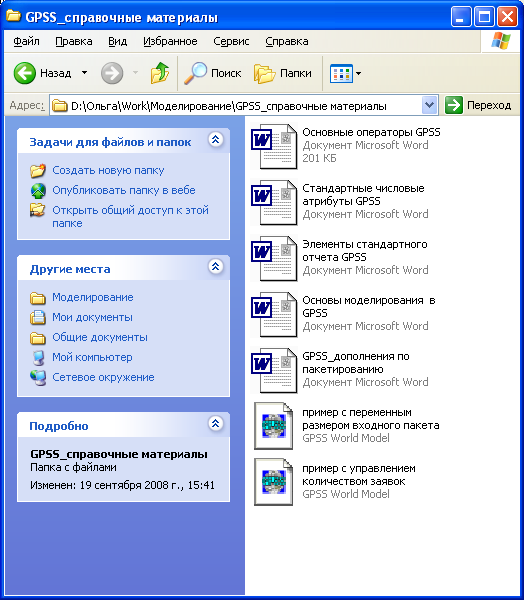Click the publish-to-web globe icon
524x600 pixels.
38,191
